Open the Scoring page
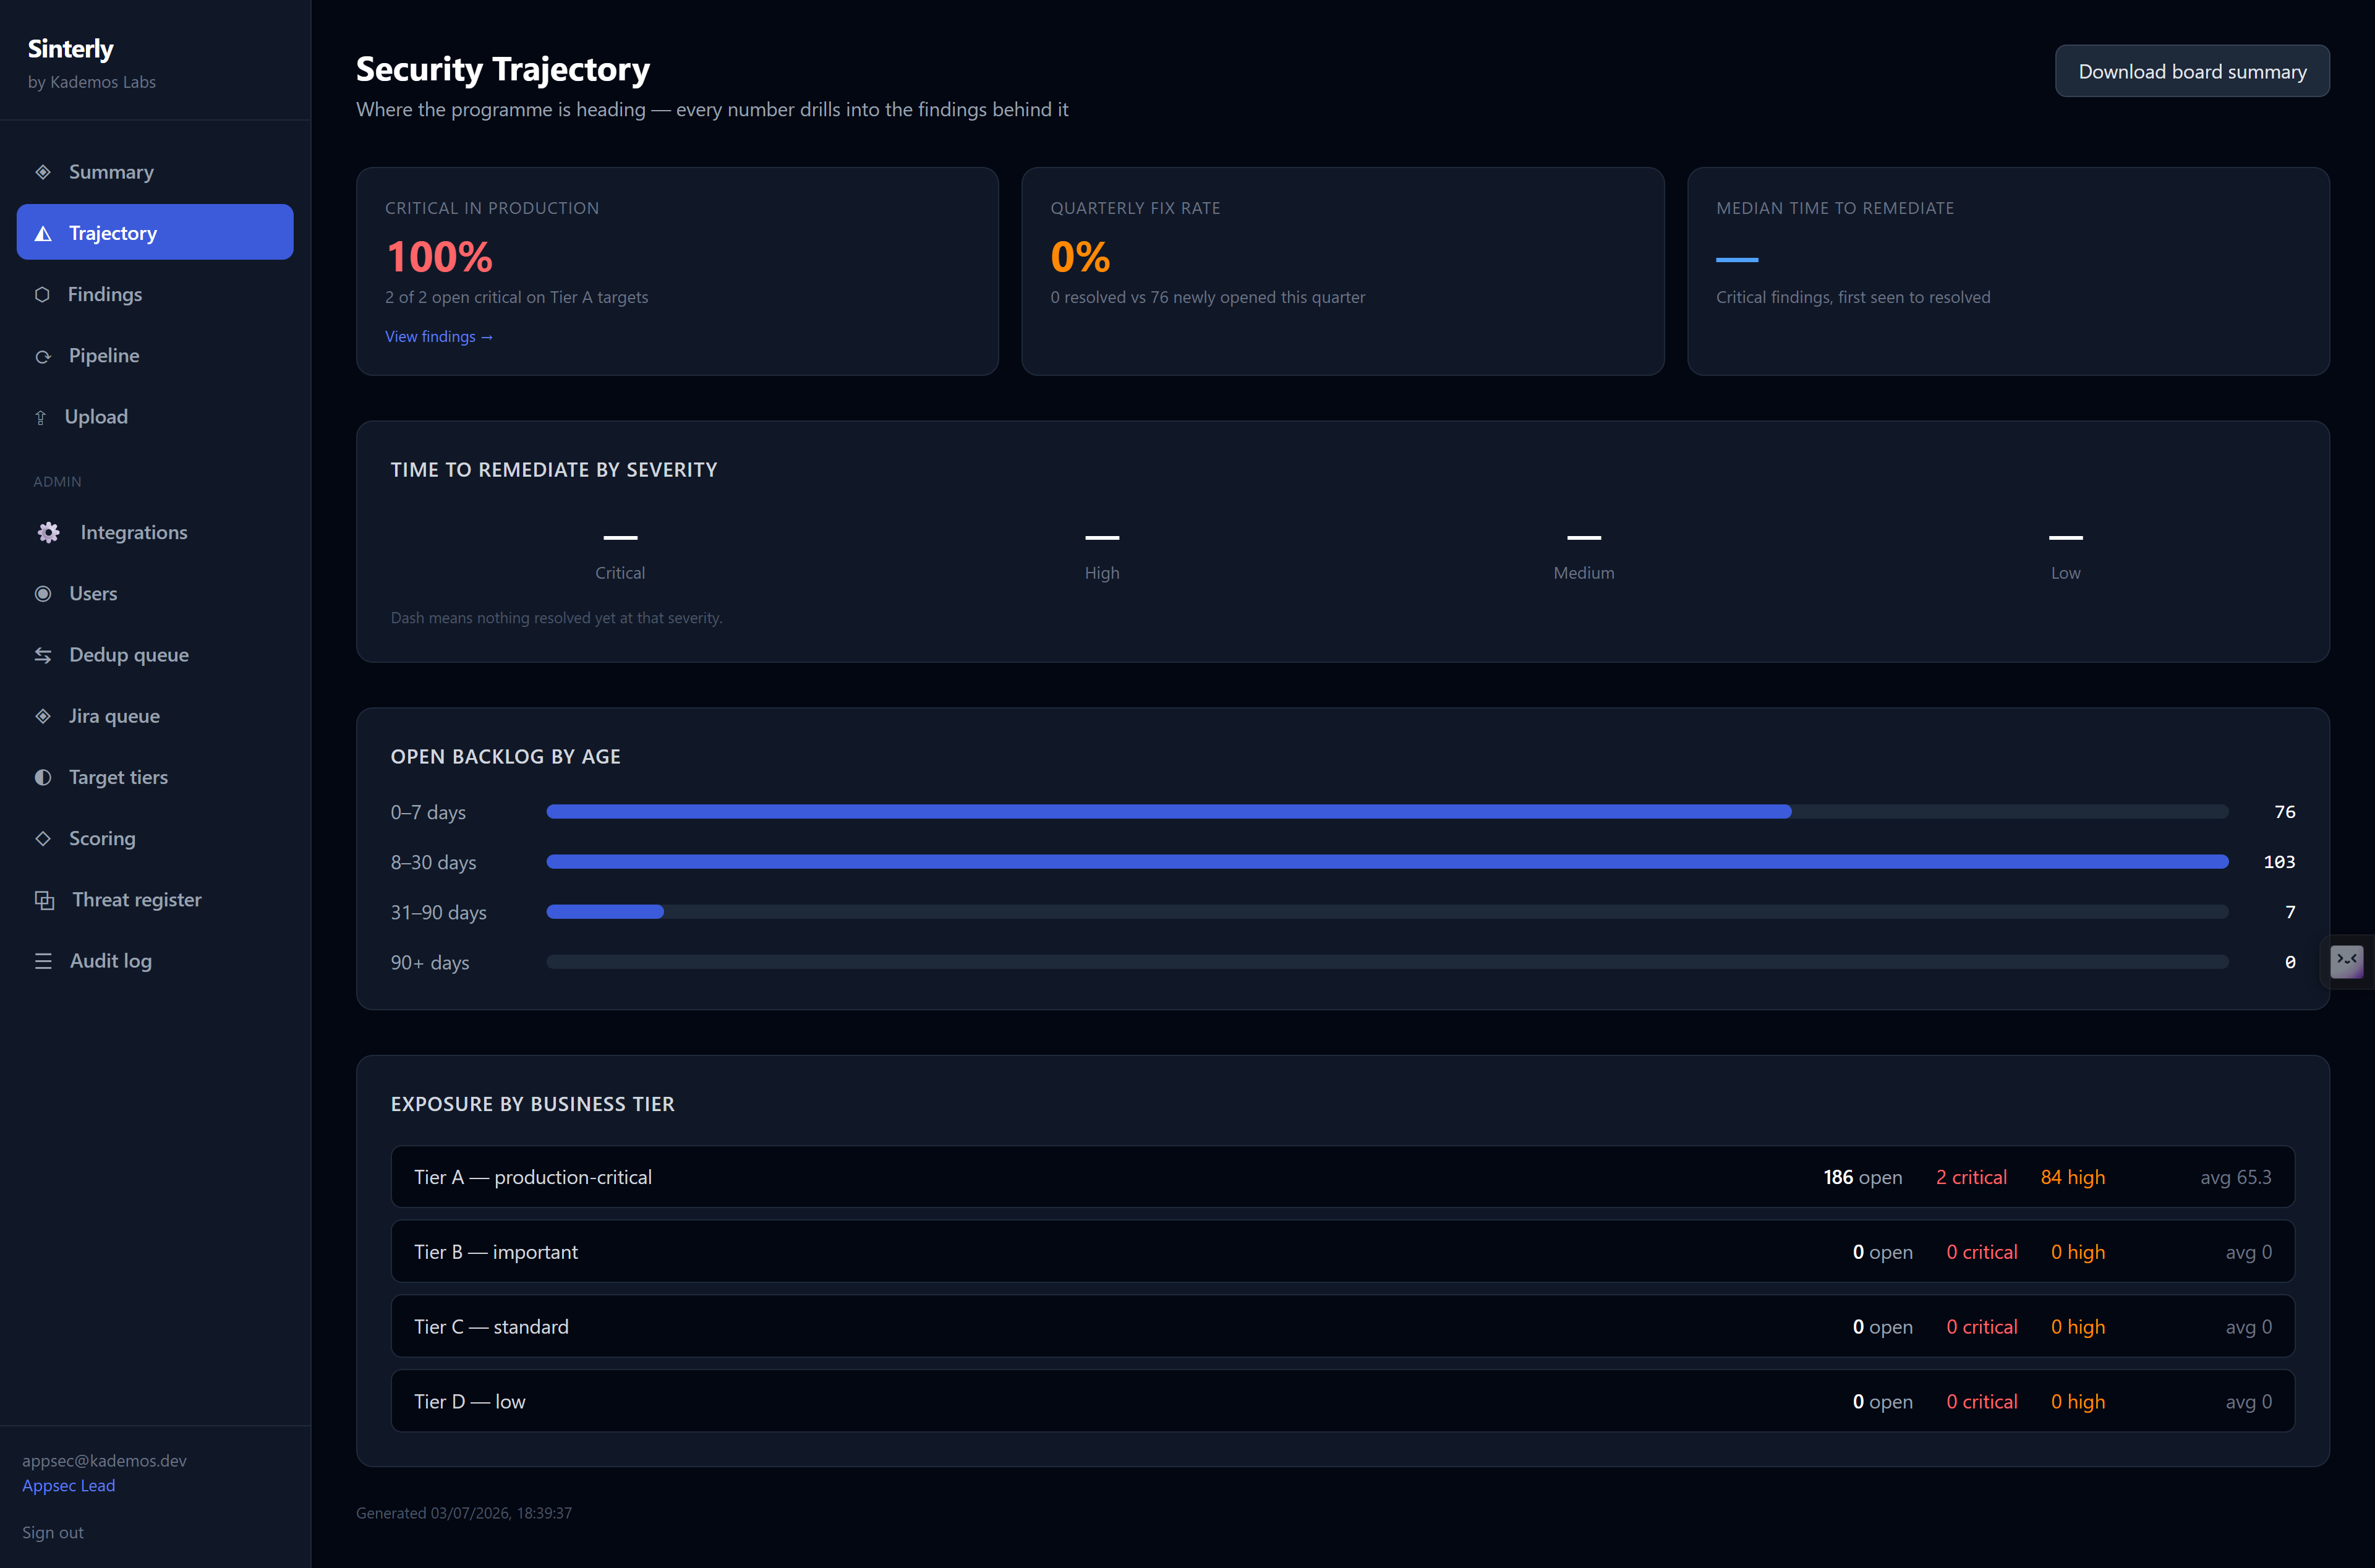Viewport: 2375px width, 1568px height. [x=155, y=838]
